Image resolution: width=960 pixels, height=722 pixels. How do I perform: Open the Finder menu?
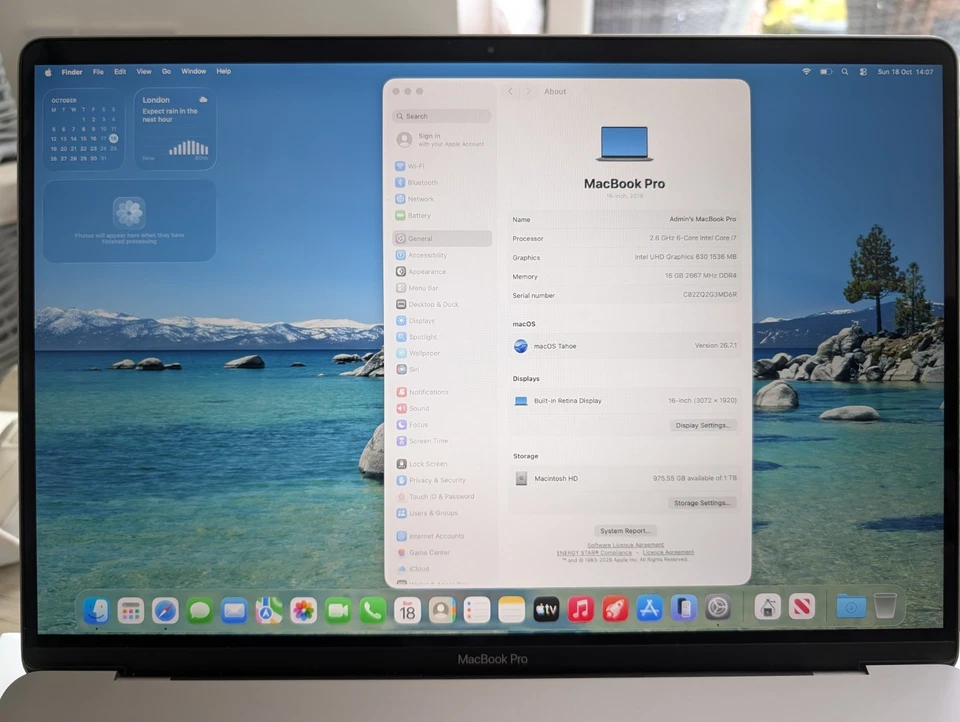point(72,72)
